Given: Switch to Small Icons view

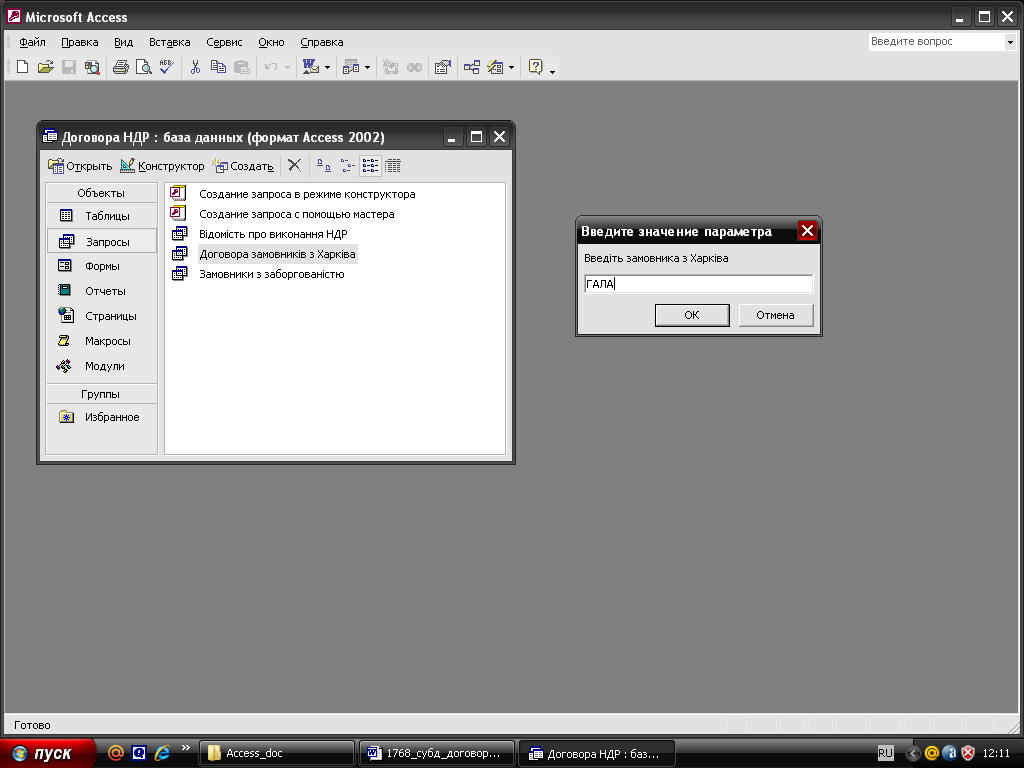Looking at the screenshot, I should point(347,166).
